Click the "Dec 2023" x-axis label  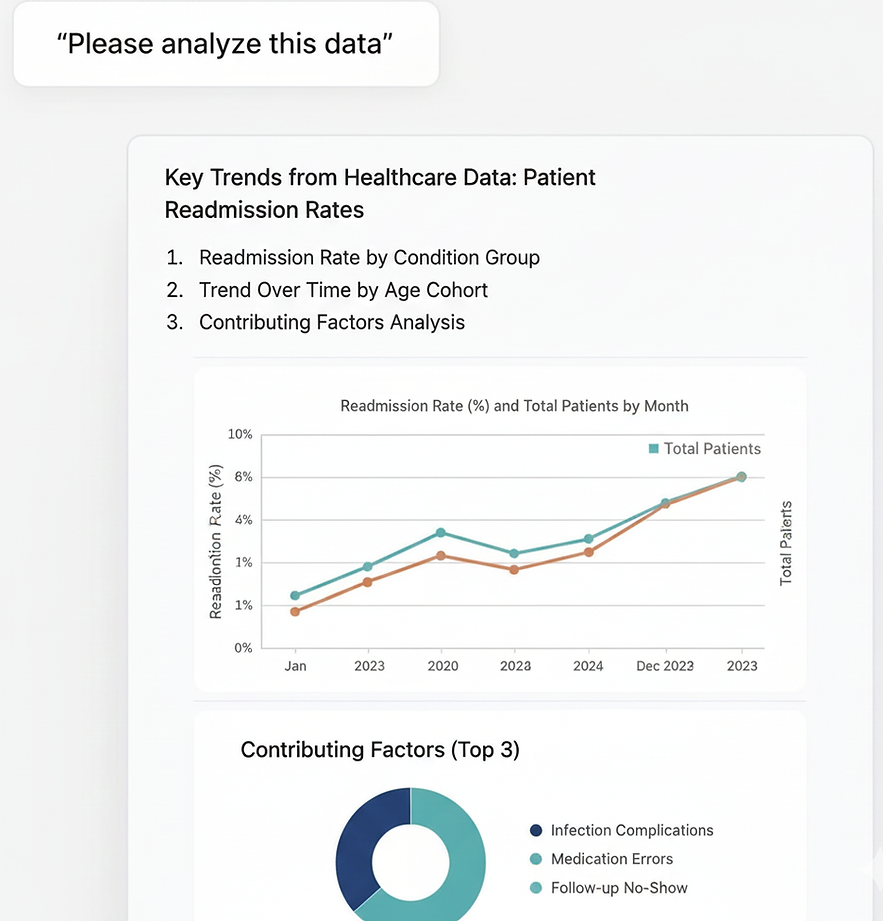tap(665, 666)
